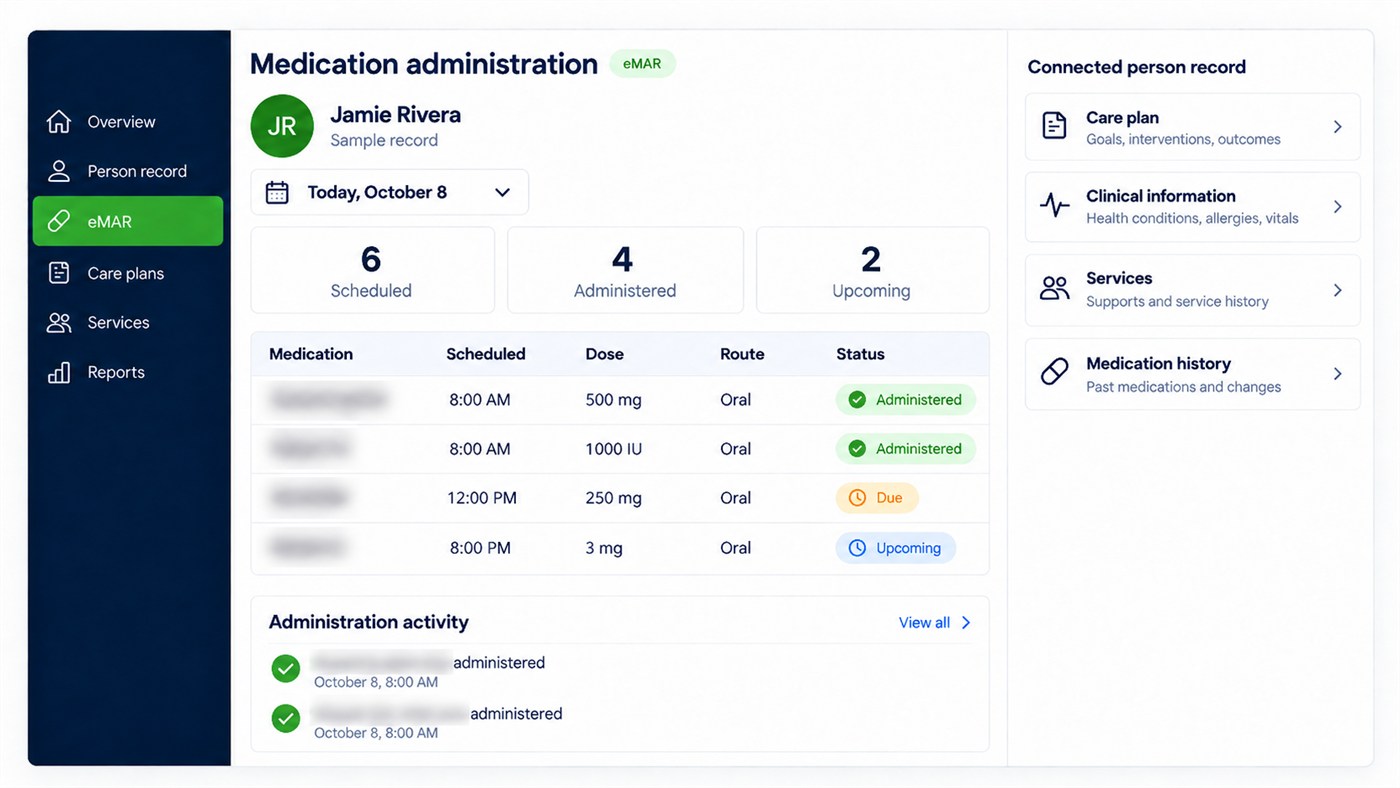This screenshot has width=1400, height=788.
Task: Expand Services card chevron arrow
Action: point(1338,290)
